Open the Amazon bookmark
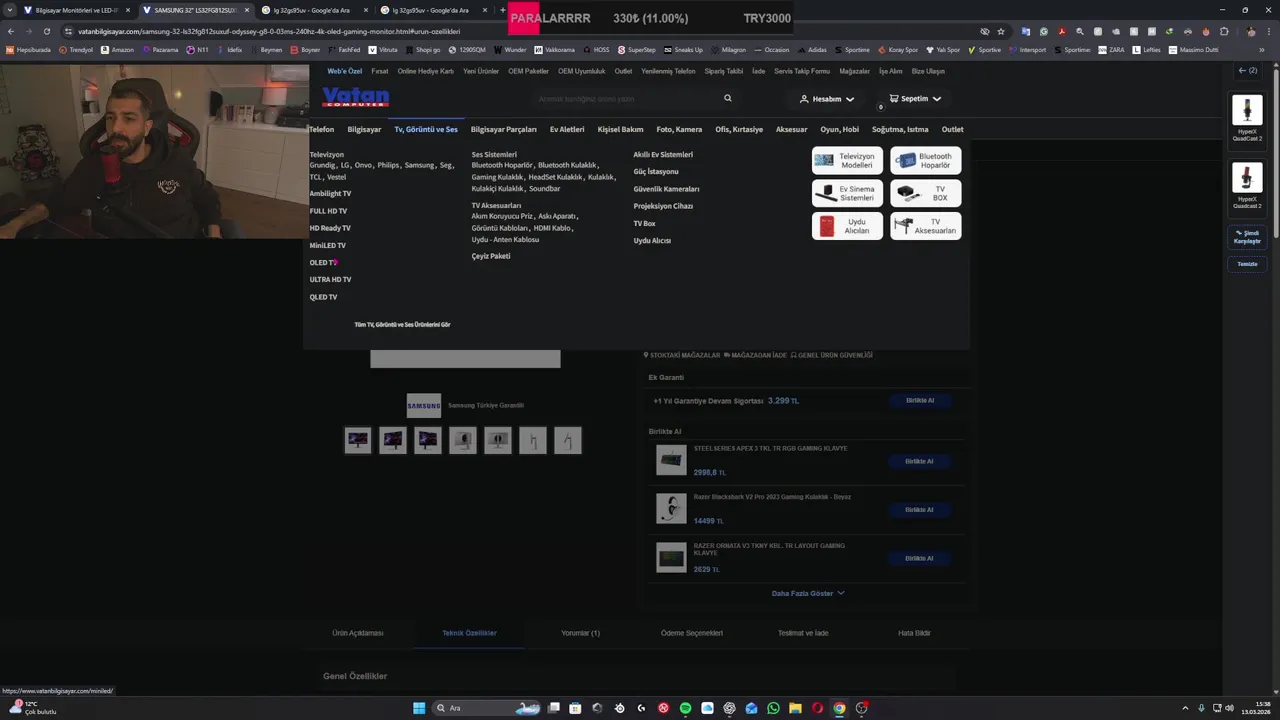Image resolution: width=1280 pixels, height=720 pixels. pyautogui.click(x=117, y=49)
